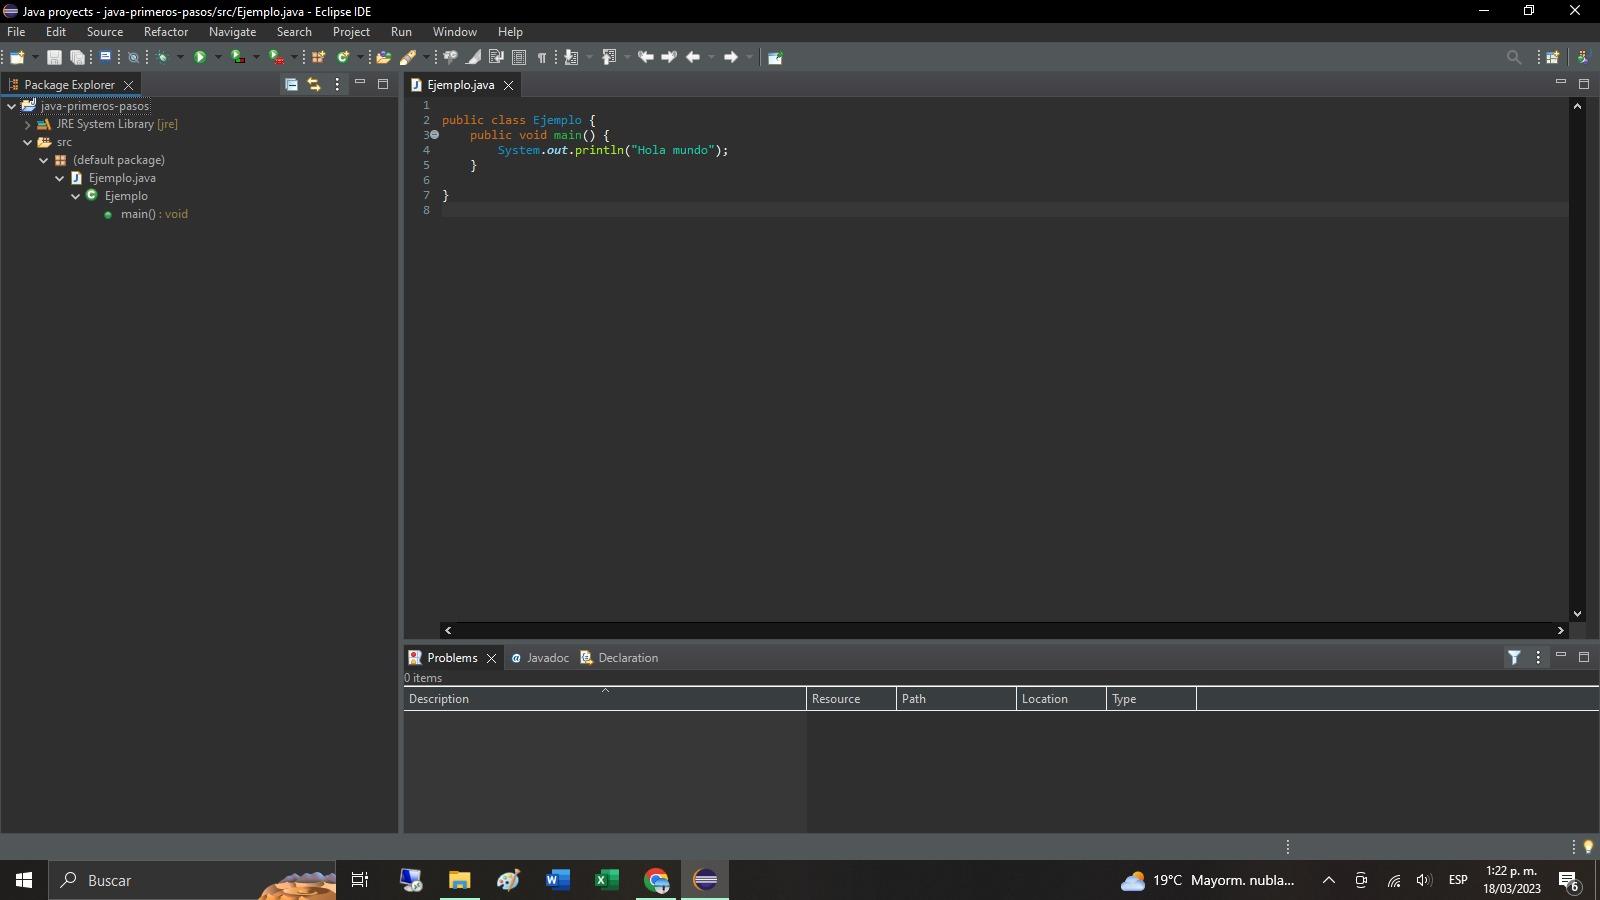Viewport: 1600px width, 900px height.
Task: Collapse the java-primeros-pasos project node
Action: (11, 106)
